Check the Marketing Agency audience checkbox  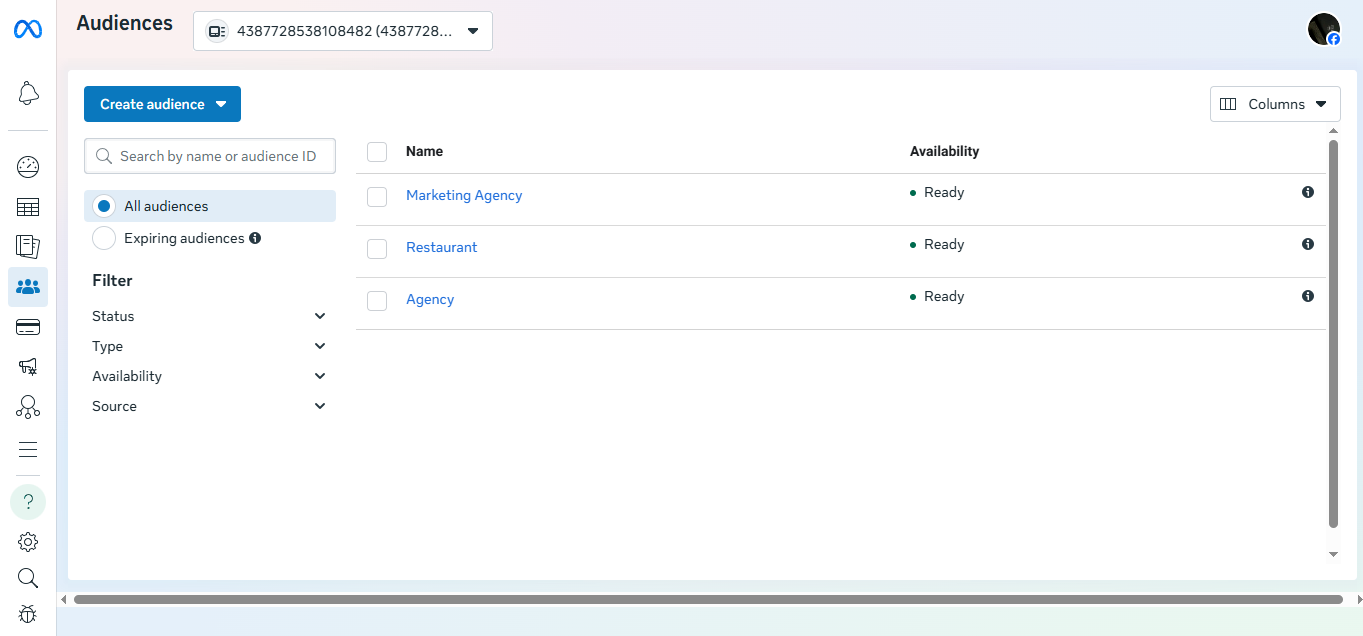click(x=377, y=197)
